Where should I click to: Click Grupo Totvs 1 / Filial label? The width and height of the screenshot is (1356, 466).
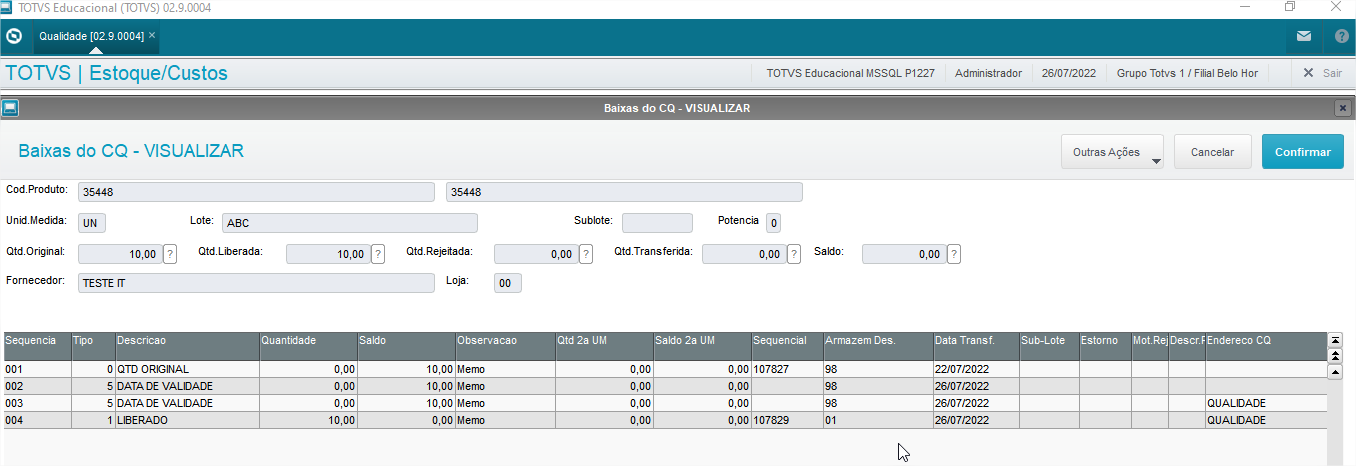[x=1187, y=73]
